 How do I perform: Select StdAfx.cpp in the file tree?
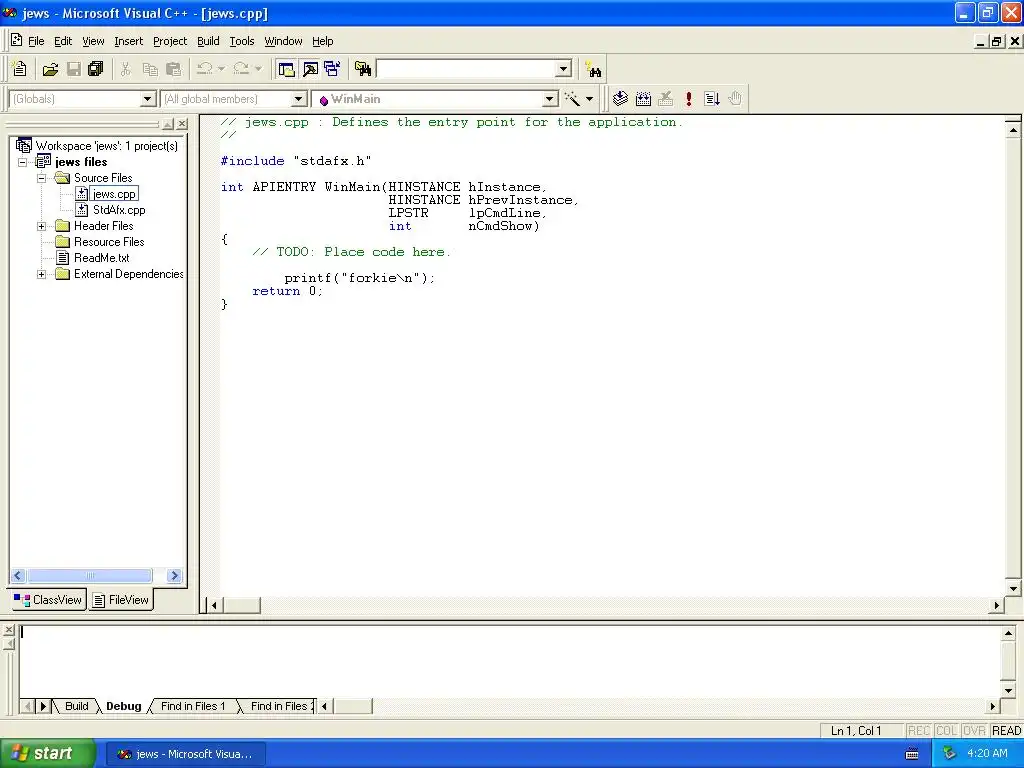click(119, 210)
